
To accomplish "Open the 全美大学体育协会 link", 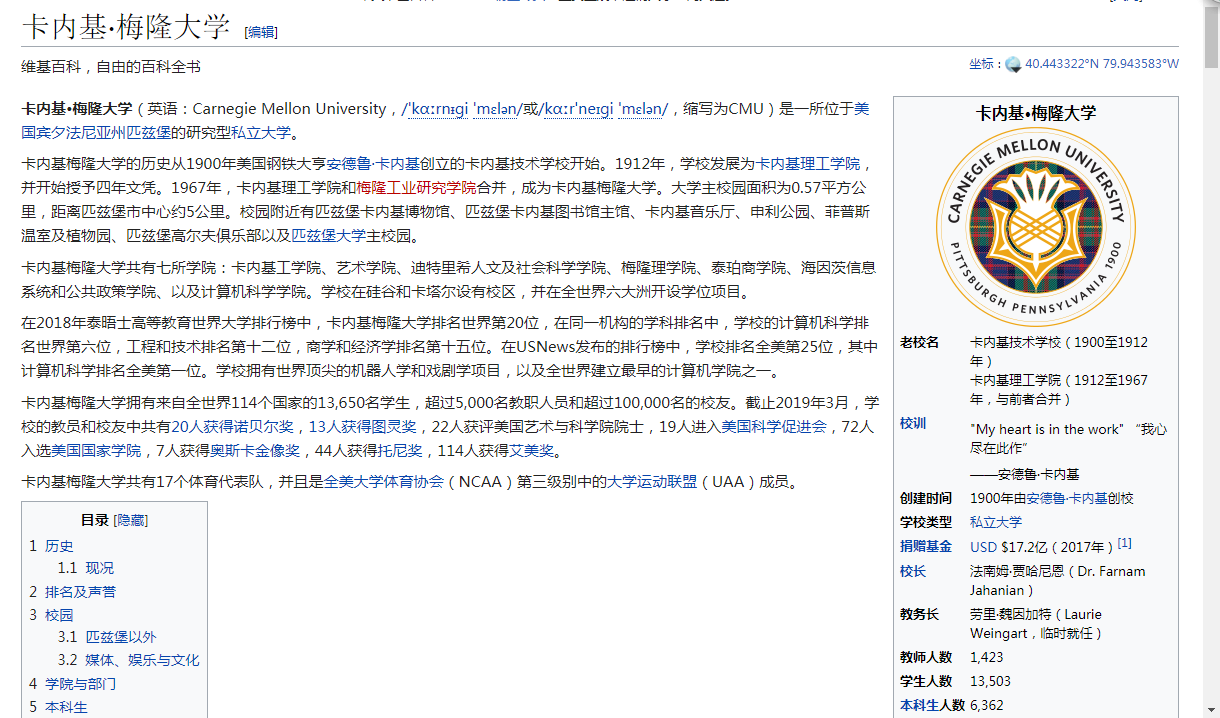I will click(x=384, y=481).
